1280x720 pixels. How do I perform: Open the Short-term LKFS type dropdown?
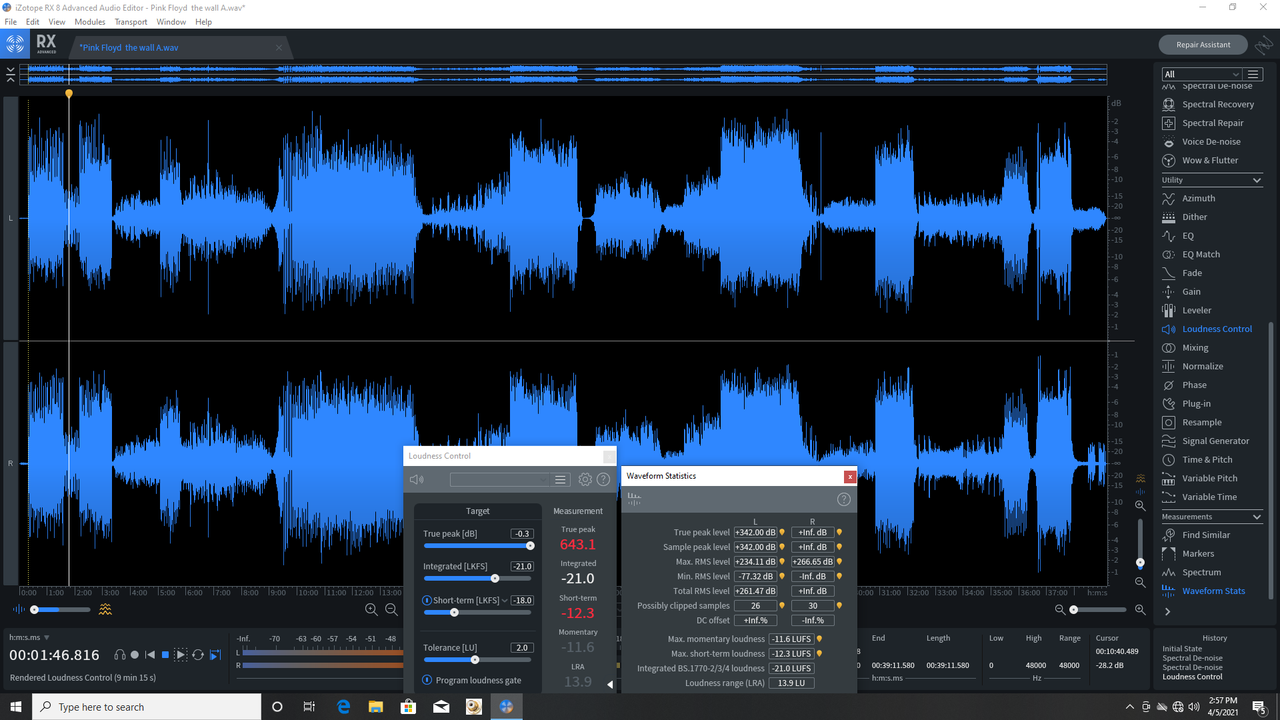coord(505,600)
